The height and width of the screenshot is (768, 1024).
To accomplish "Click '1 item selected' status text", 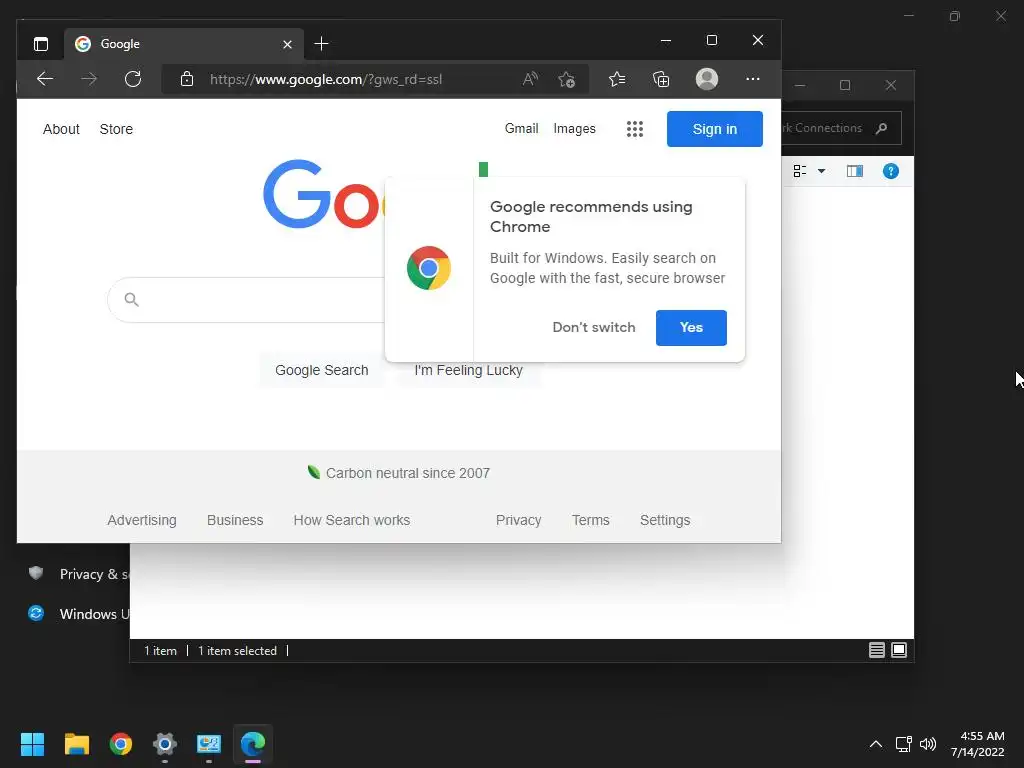I will pos(237,651).
